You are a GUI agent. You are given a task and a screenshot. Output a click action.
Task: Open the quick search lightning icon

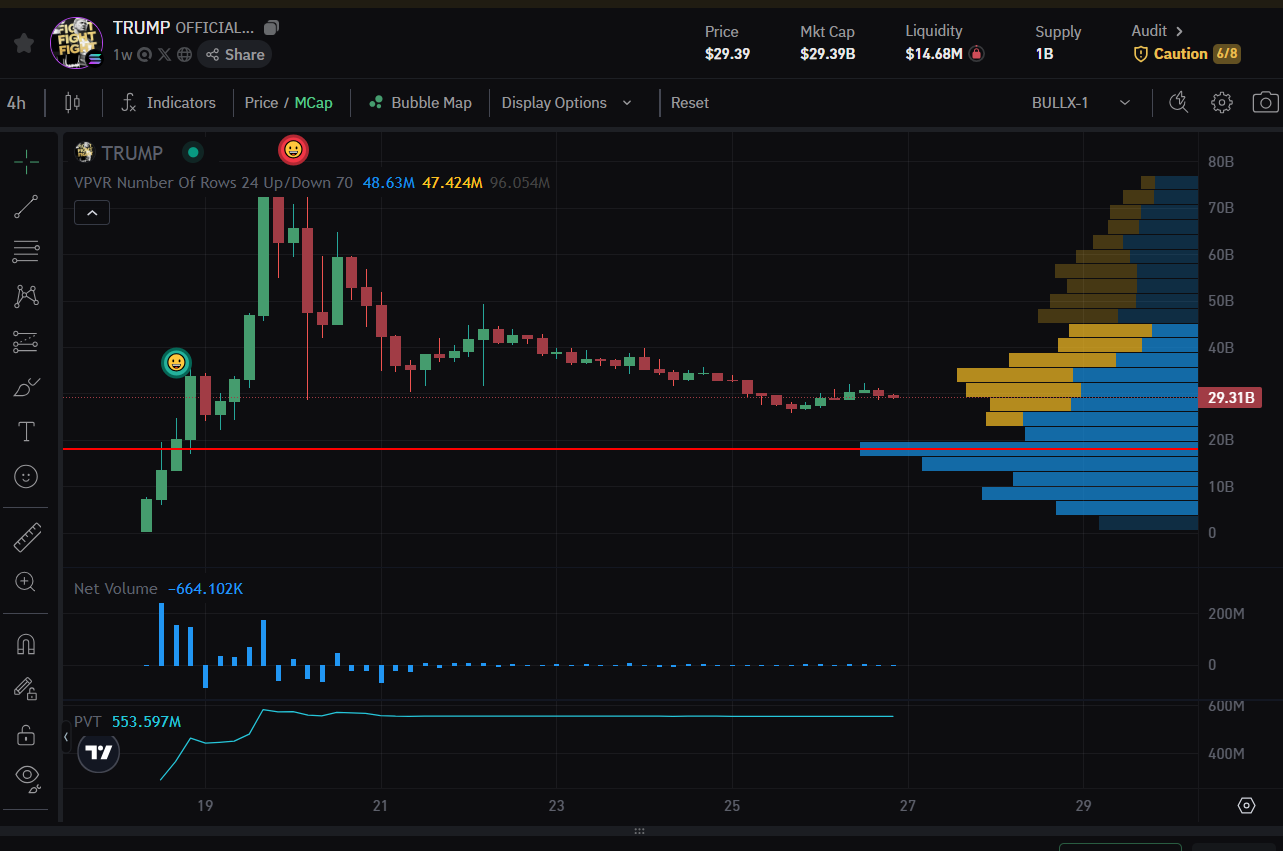[1178, 102]
